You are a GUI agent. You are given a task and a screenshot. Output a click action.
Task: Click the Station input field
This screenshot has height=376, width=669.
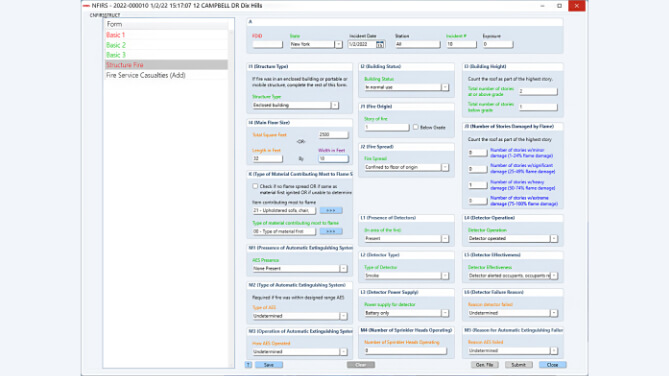pyautogui.click(x=417, y=44)
